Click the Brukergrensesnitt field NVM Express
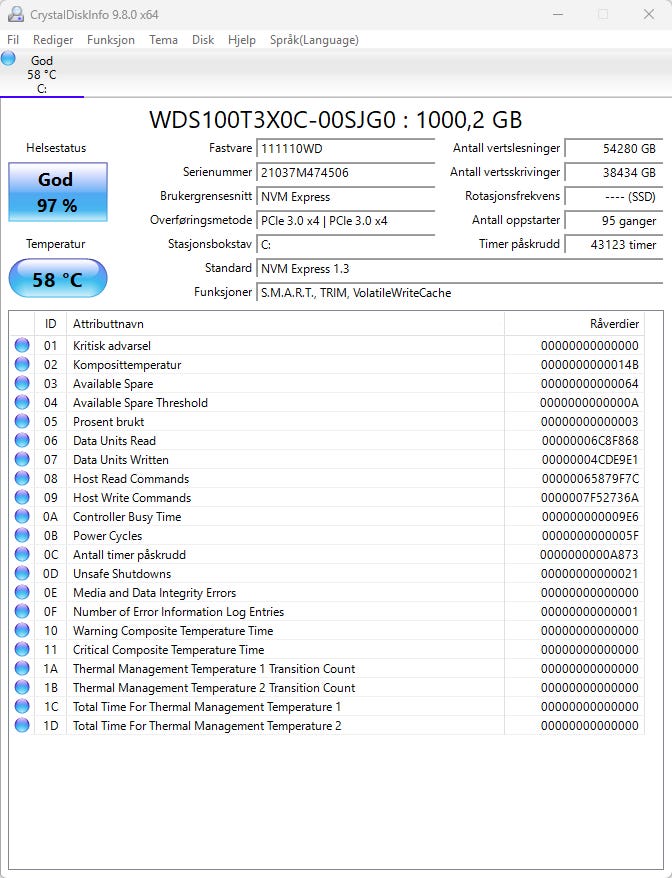Image resolution: width=672 pixels, height=878 pixels. coord(346,197)
